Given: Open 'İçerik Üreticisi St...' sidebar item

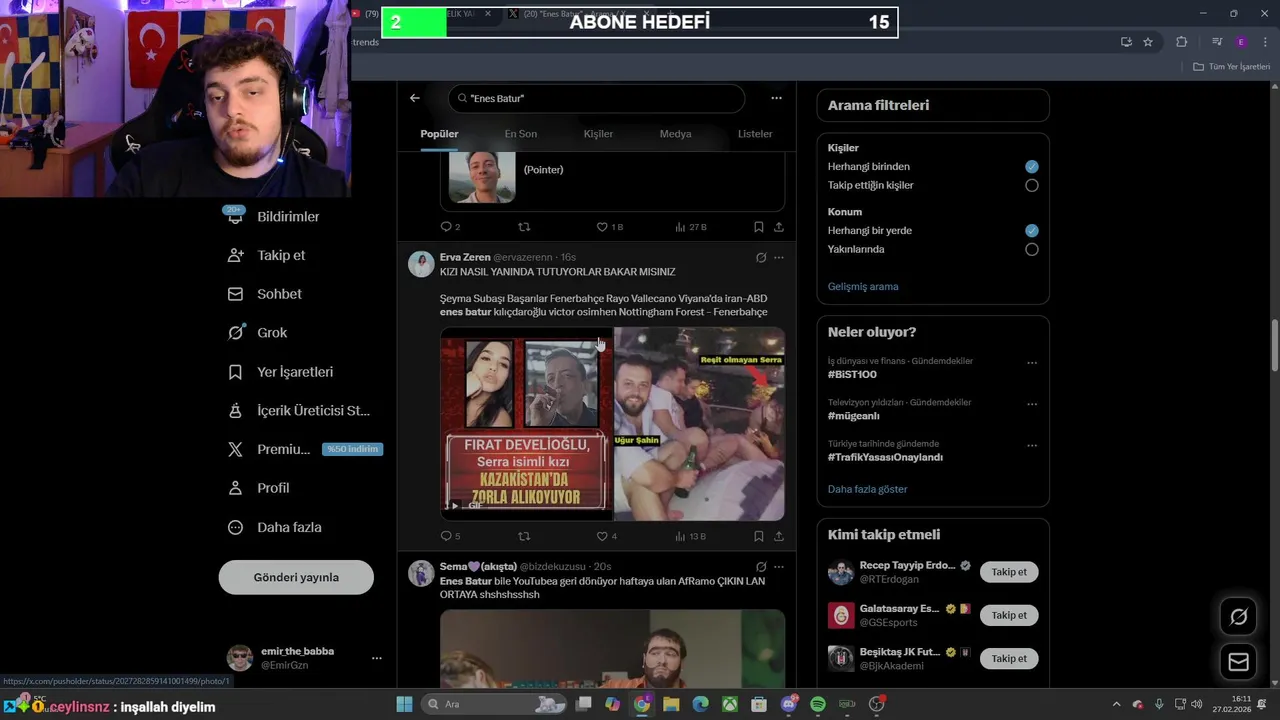Looking at the screenshot, I should [299, 410].
